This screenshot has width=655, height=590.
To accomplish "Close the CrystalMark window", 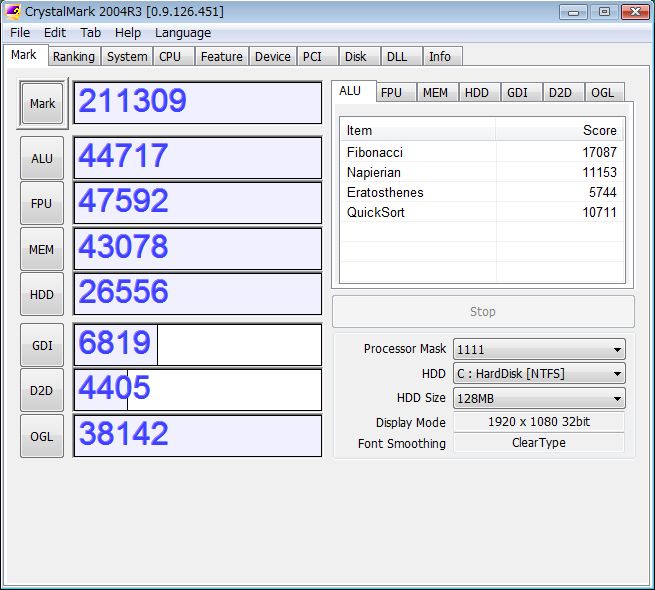I will point(635,12).
